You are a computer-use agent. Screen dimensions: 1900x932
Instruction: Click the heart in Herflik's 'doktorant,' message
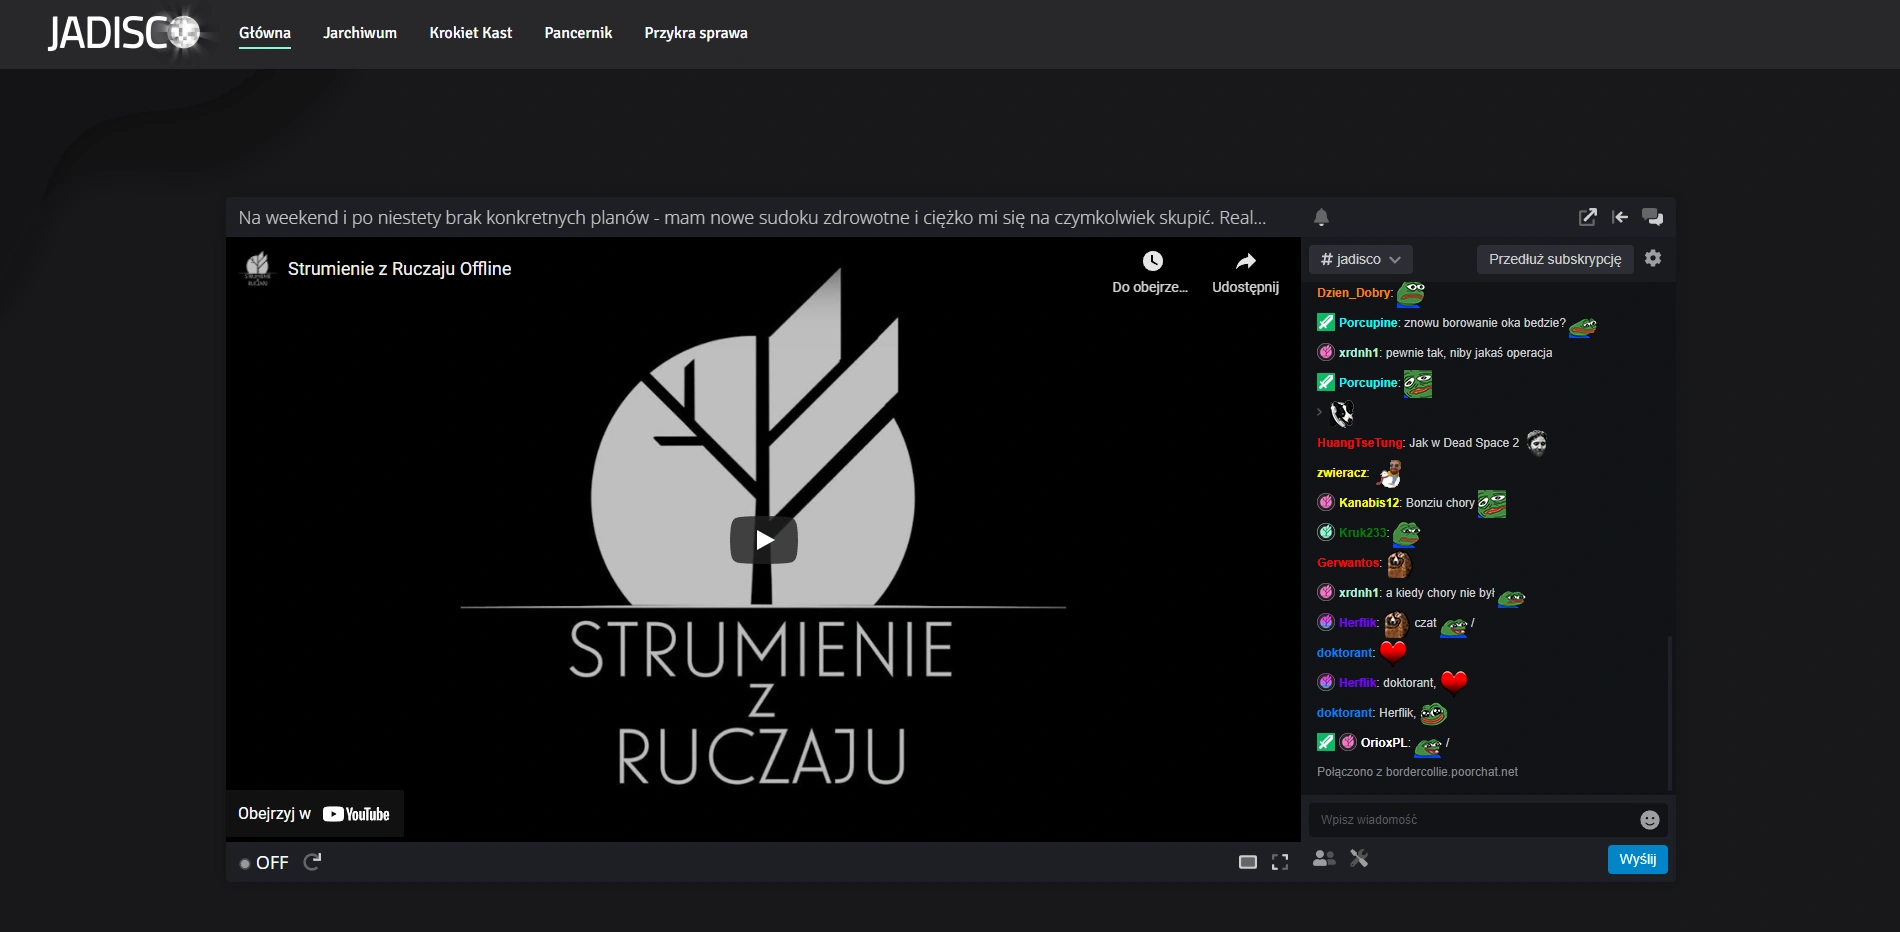pyautogui.click(x=1454, y=682)
